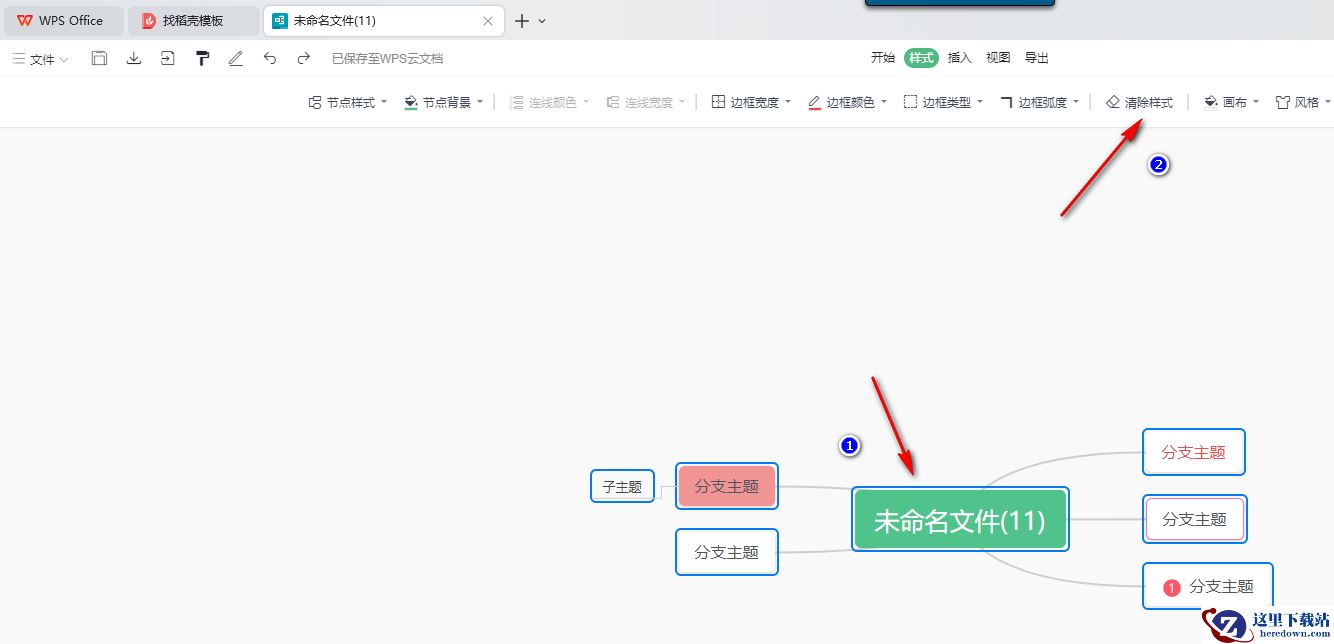Image resolution: width=1334 pixels, height=644 pixels.
Task: Open the 文件 menu
Action: pyautogui.click(x=41, y=59)
